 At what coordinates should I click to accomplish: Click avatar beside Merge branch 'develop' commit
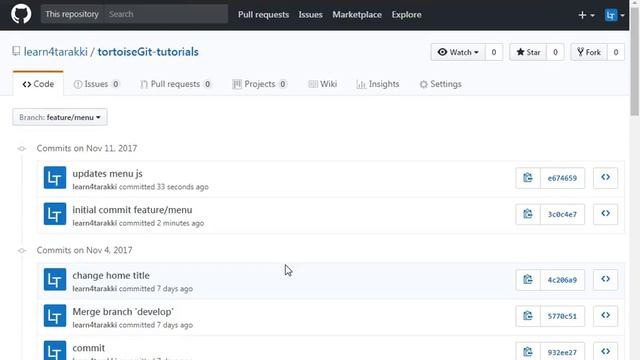pos(55,316)
